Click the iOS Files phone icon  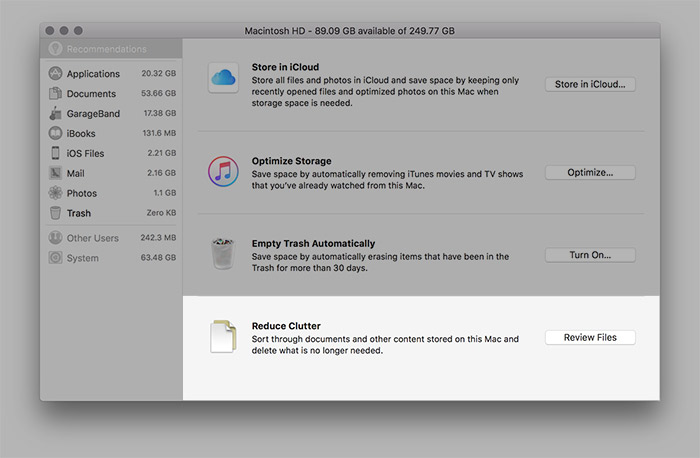[x=55, y=153]
